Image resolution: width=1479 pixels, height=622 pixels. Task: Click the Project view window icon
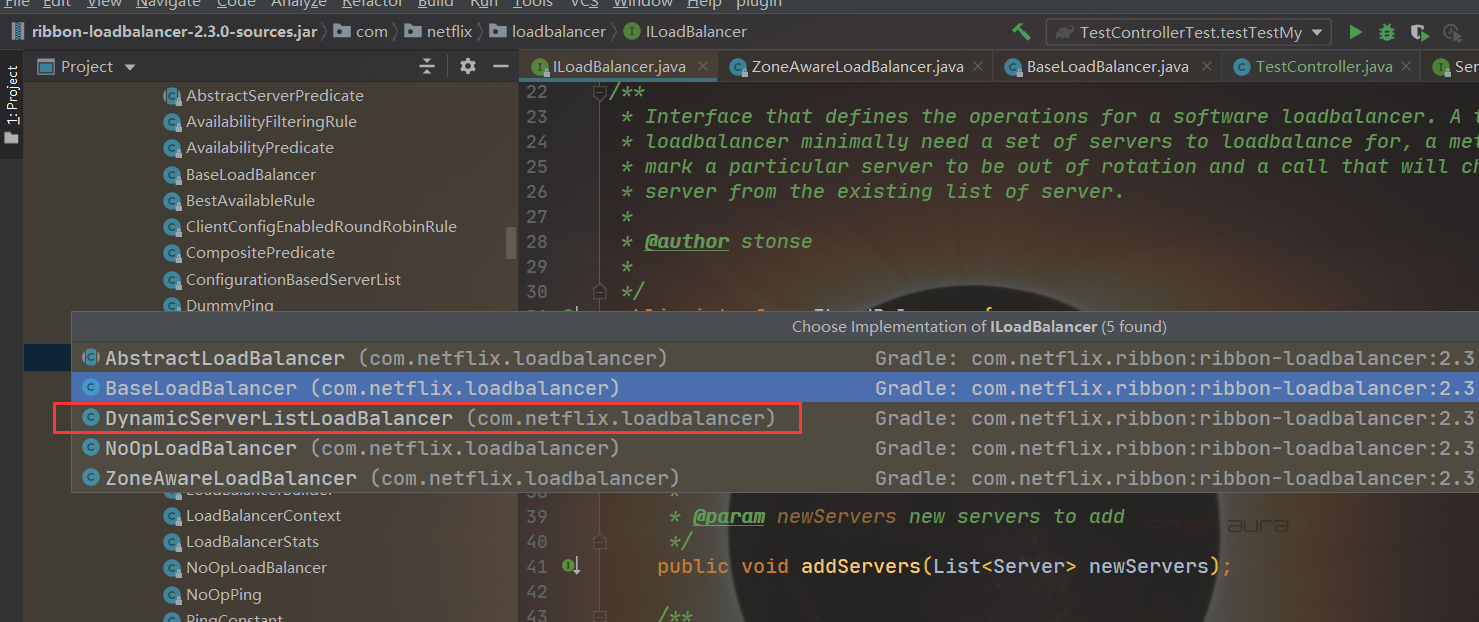(45, 67)
